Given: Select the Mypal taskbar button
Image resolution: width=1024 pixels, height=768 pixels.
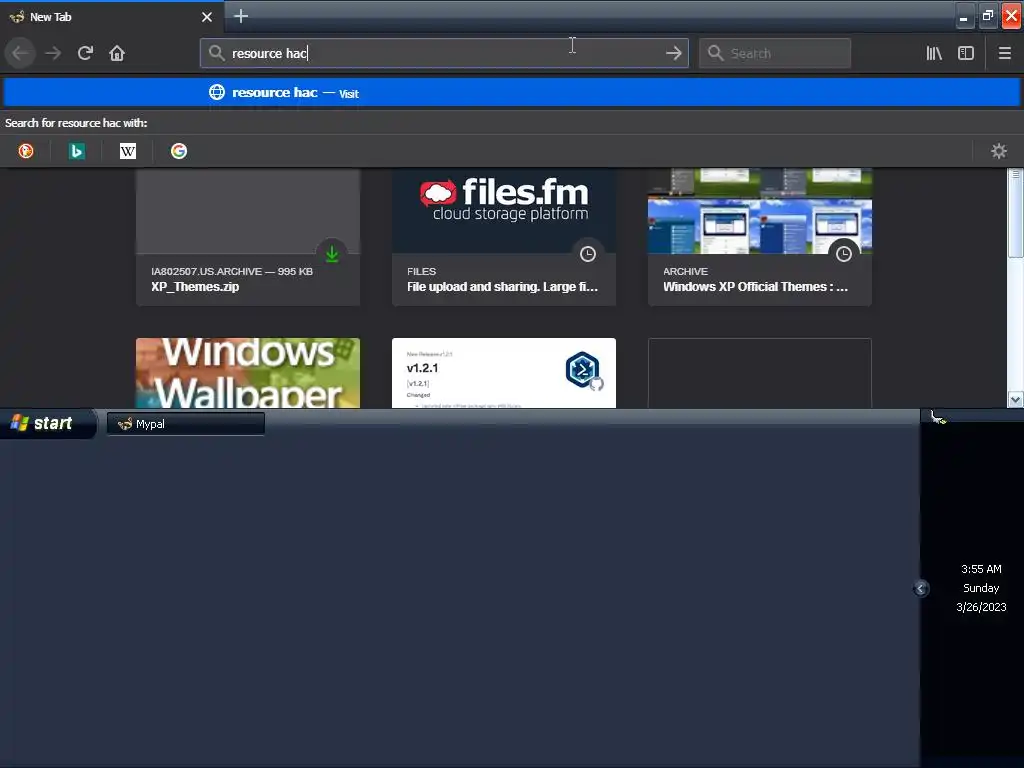Looking at the screenshot, I should pyautogui.click(x=185, y=424).
